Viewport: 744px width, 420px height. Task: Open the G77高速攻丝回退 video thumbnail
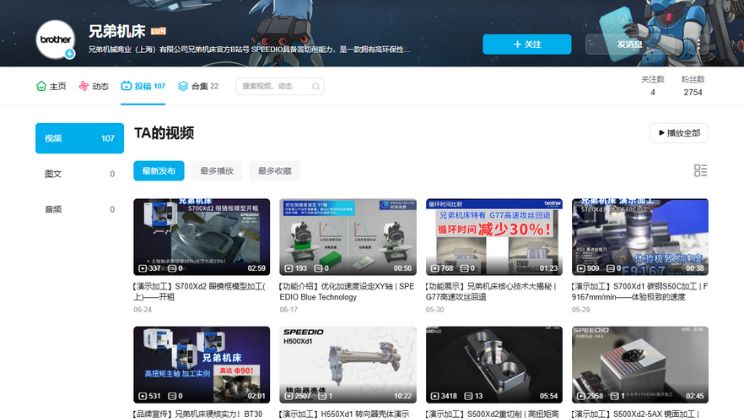click(x=493, y=236)
